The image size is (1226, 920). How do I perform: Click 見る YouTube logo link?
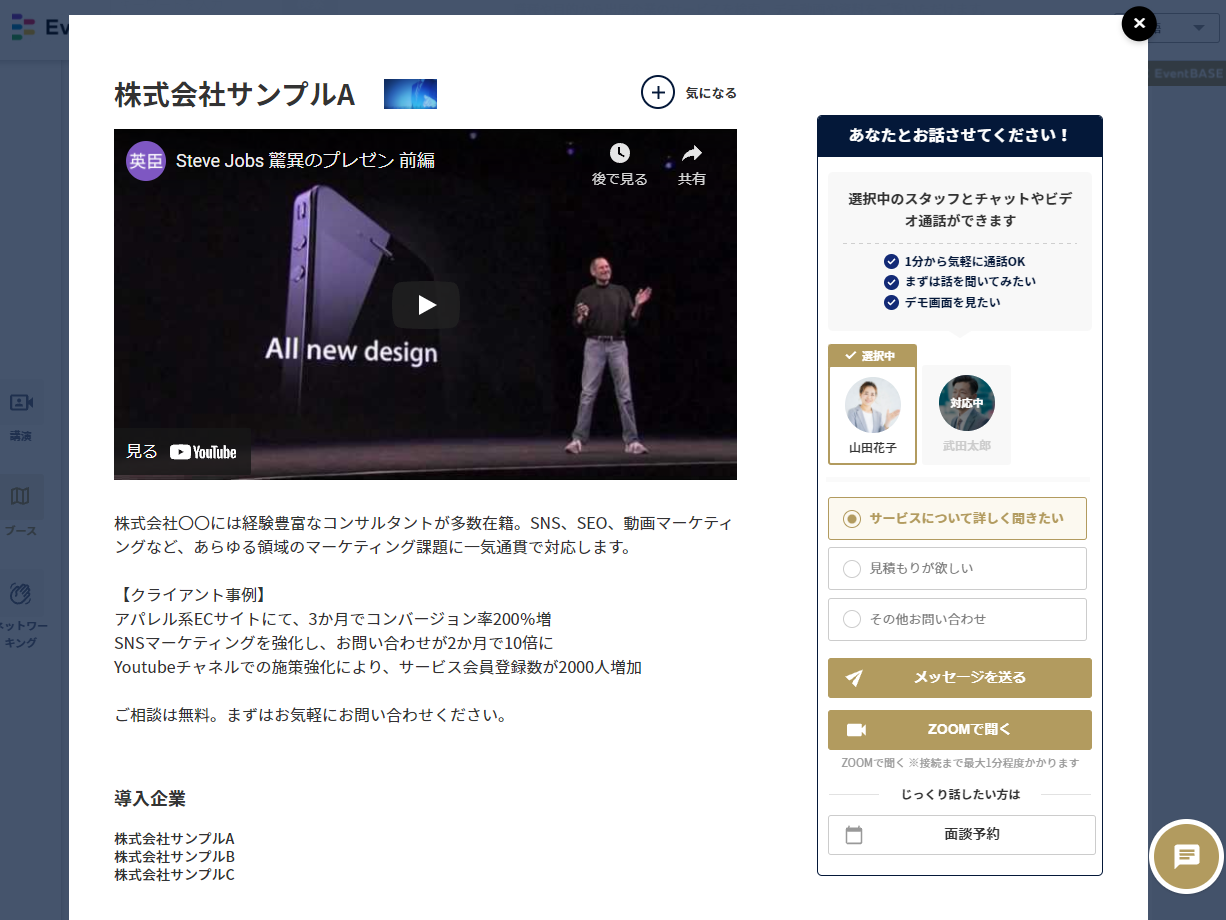tap(183, 452)
